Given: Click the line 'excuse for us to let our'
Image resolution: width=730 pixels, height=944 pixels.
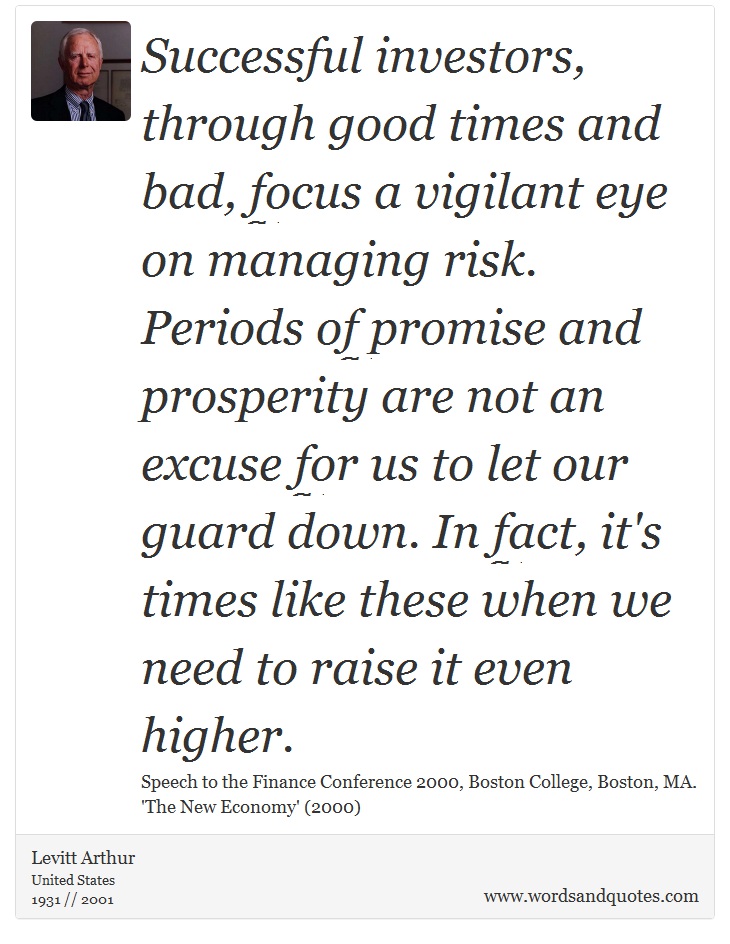Looking at the screenshot, I should click(385, 466).
